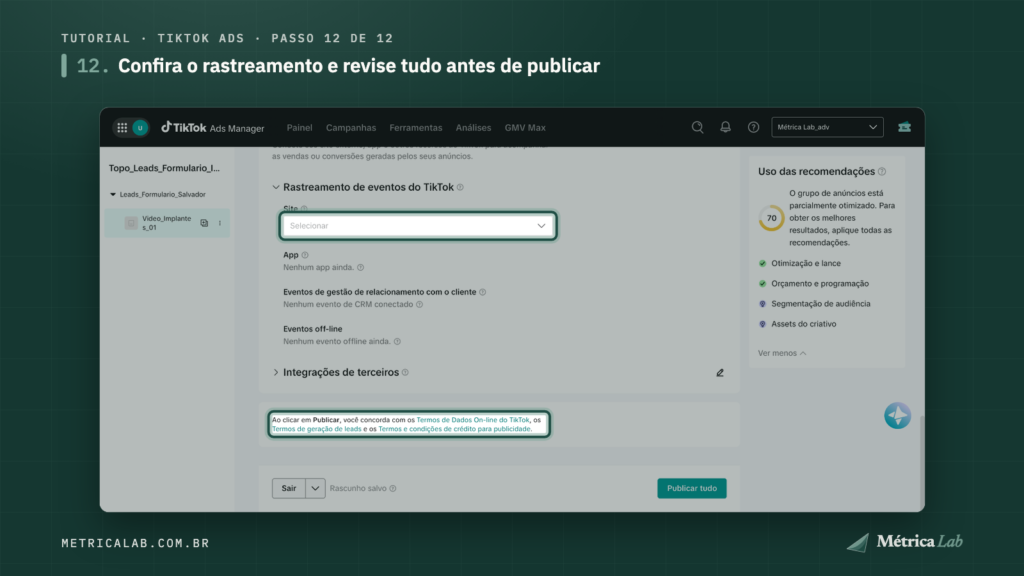Open Termos de geração de leads link
The height and width of the screenshot is (576, 1024).
click(317, 429)
